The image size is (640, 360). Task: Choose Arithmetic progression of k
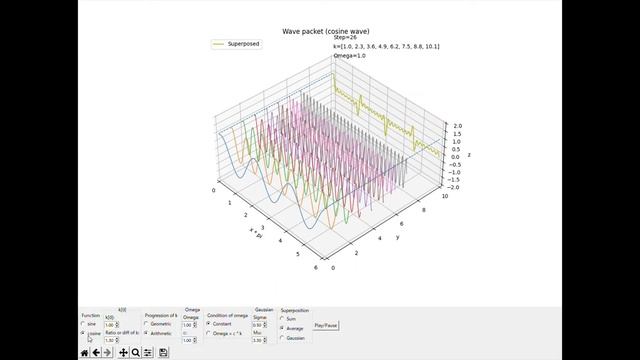(x=146, y=333)
